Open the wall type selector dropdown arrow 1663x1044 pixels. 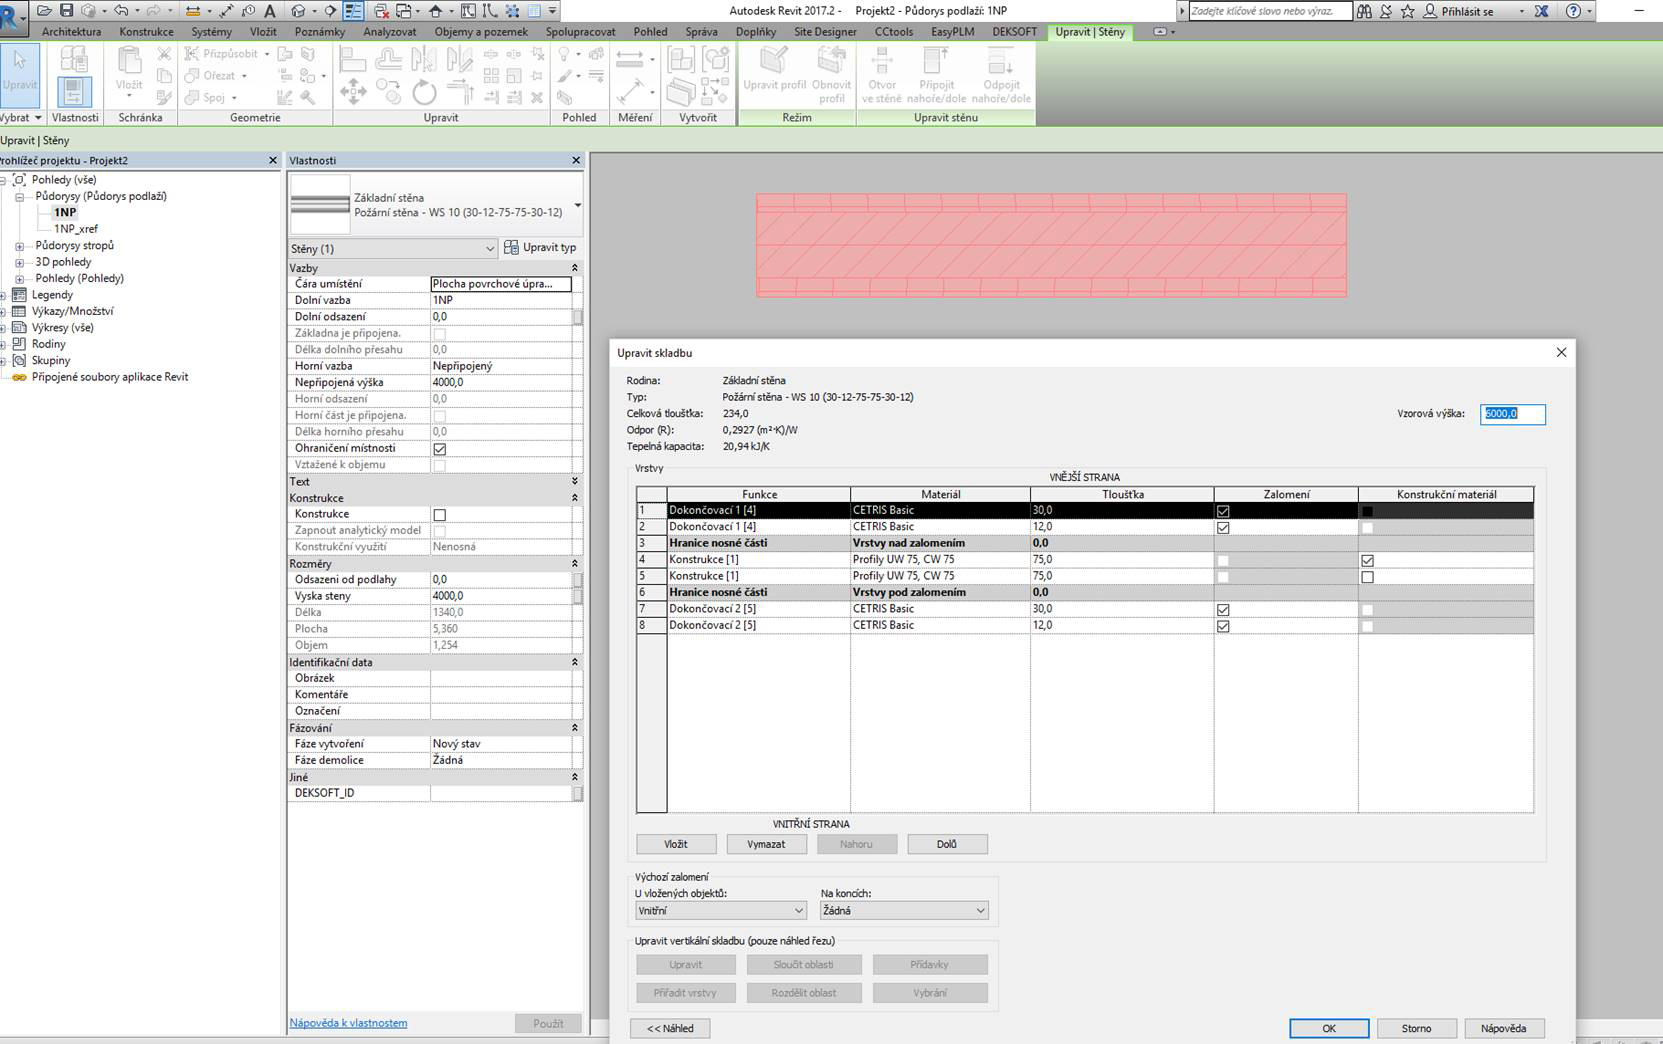click(577, 205)
